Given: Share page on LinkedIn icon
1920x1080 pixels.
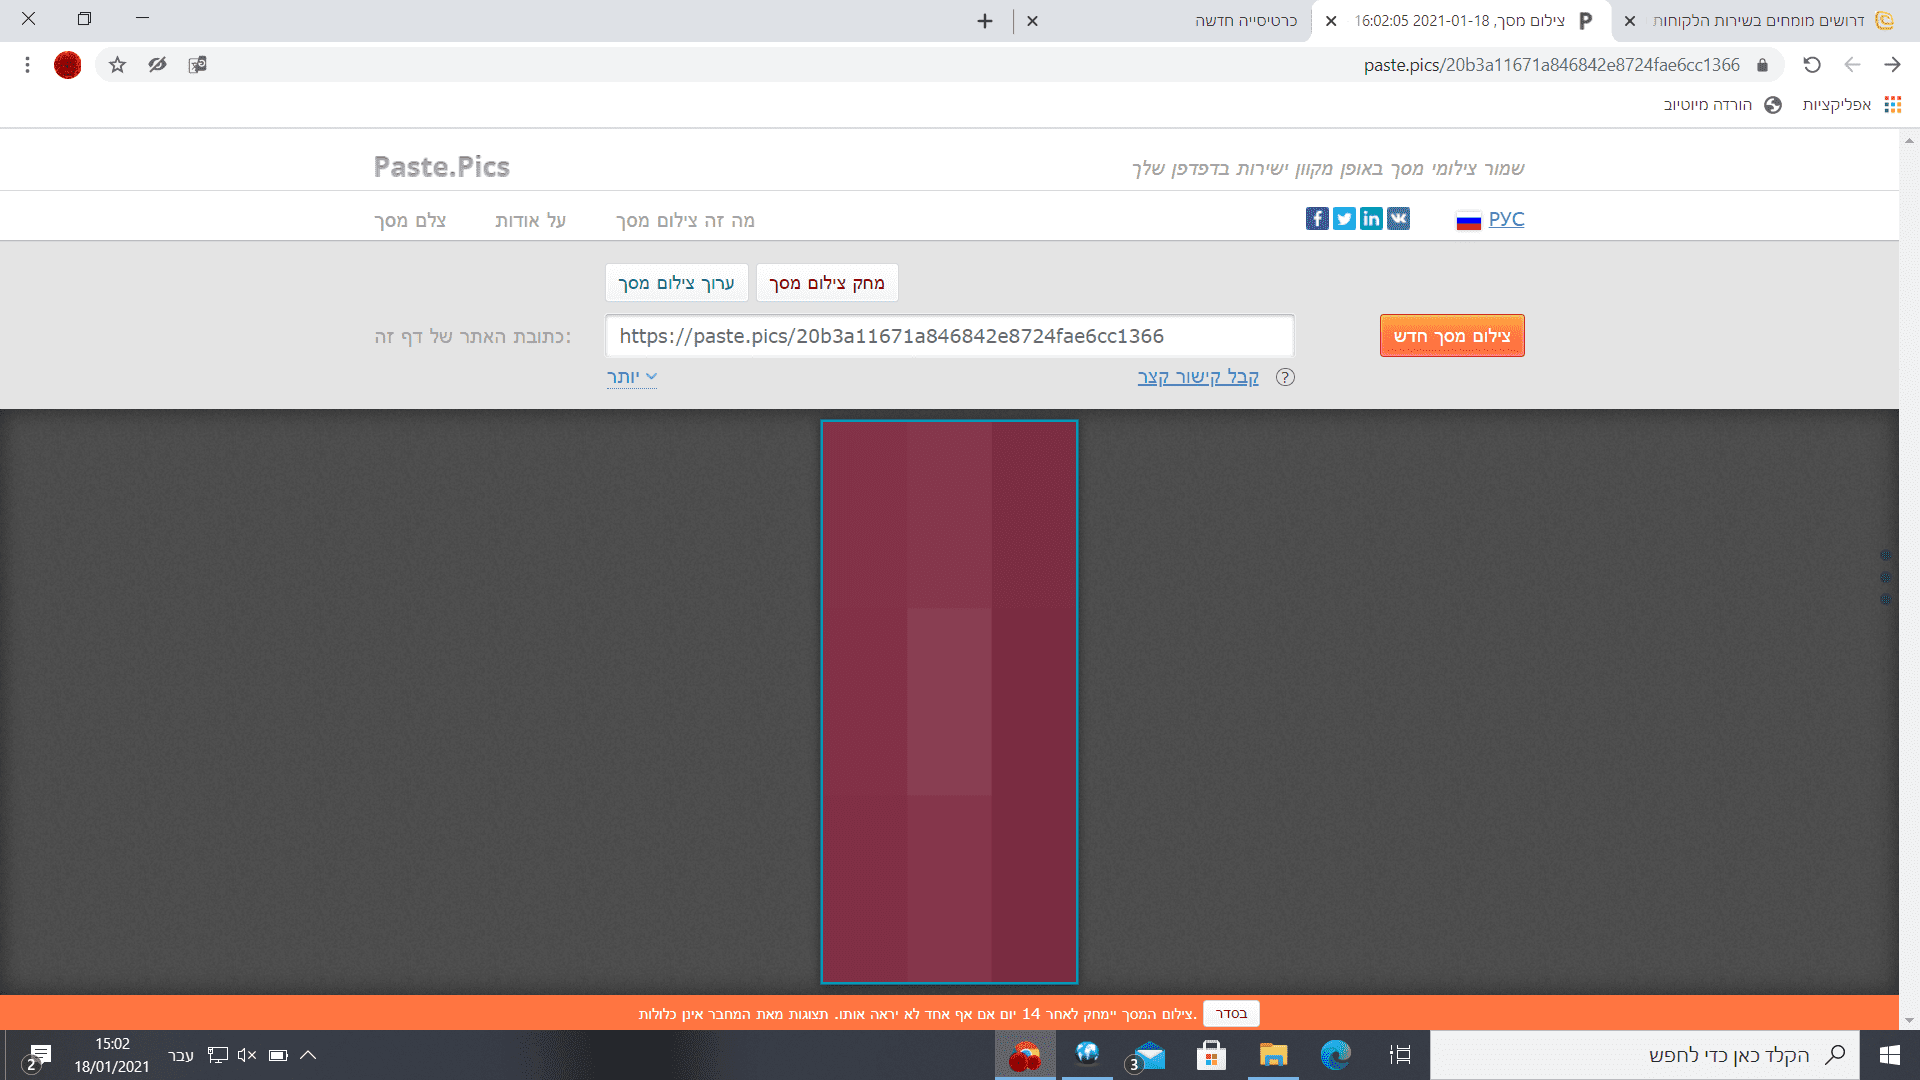Looking at the screenshot, I should [1371, 219].
